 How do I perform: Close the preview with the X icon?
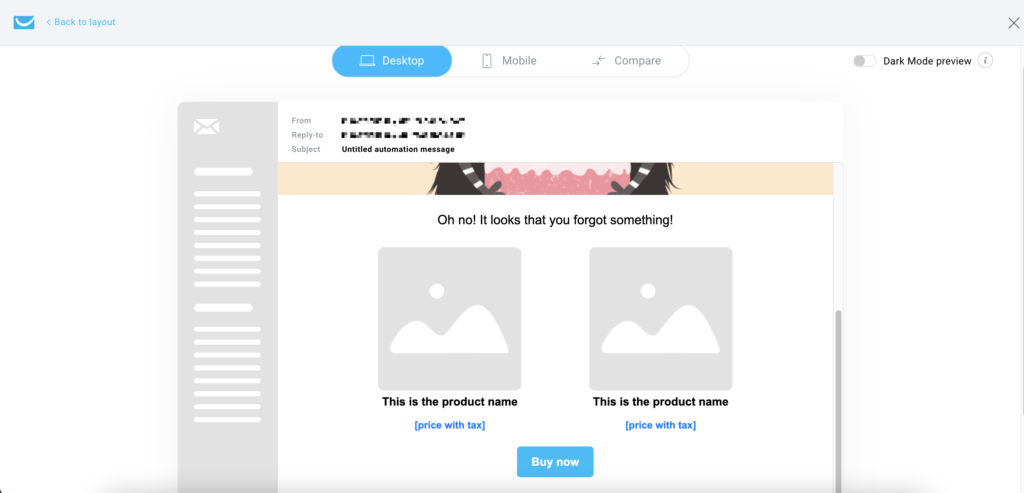(1014, 23)
